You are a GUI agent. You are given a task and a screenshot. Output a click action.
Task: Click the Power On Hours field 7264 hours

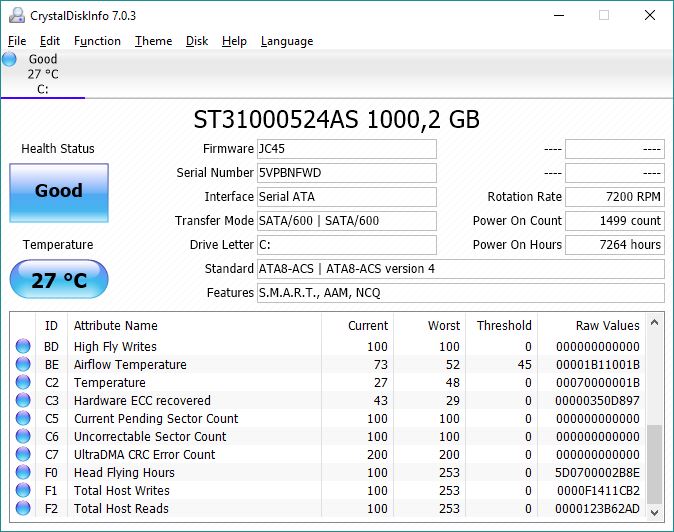tap(615, 245)
